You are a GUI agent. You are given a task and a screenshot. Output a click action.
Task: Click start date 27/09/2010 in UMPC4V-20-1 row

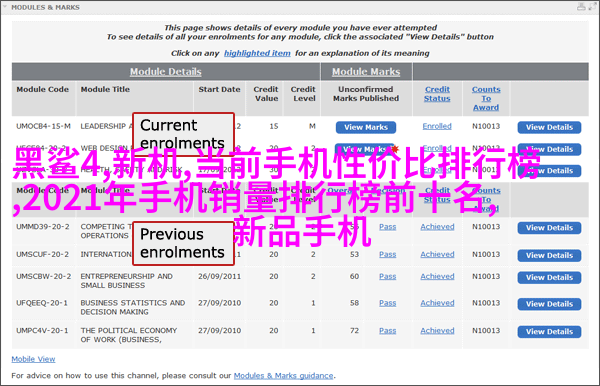[219, 331]
